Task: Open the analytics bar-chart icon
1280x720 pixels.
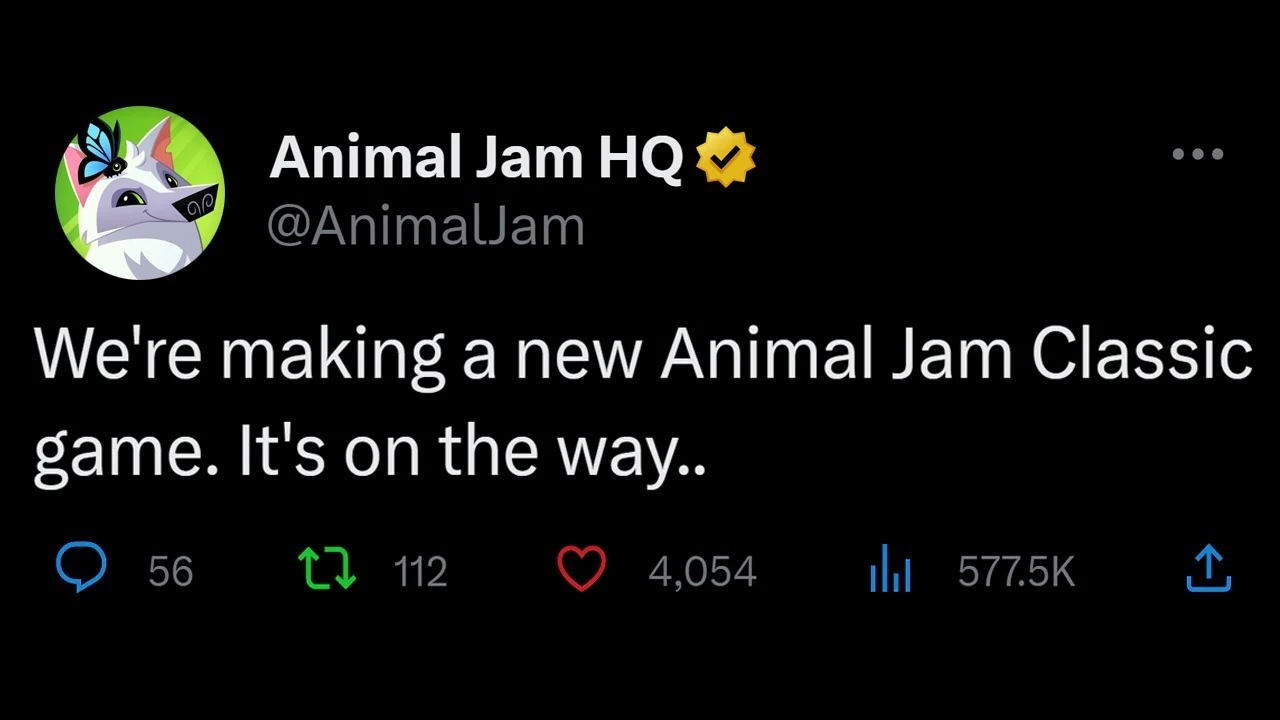Action: click(x=889, y=567)
